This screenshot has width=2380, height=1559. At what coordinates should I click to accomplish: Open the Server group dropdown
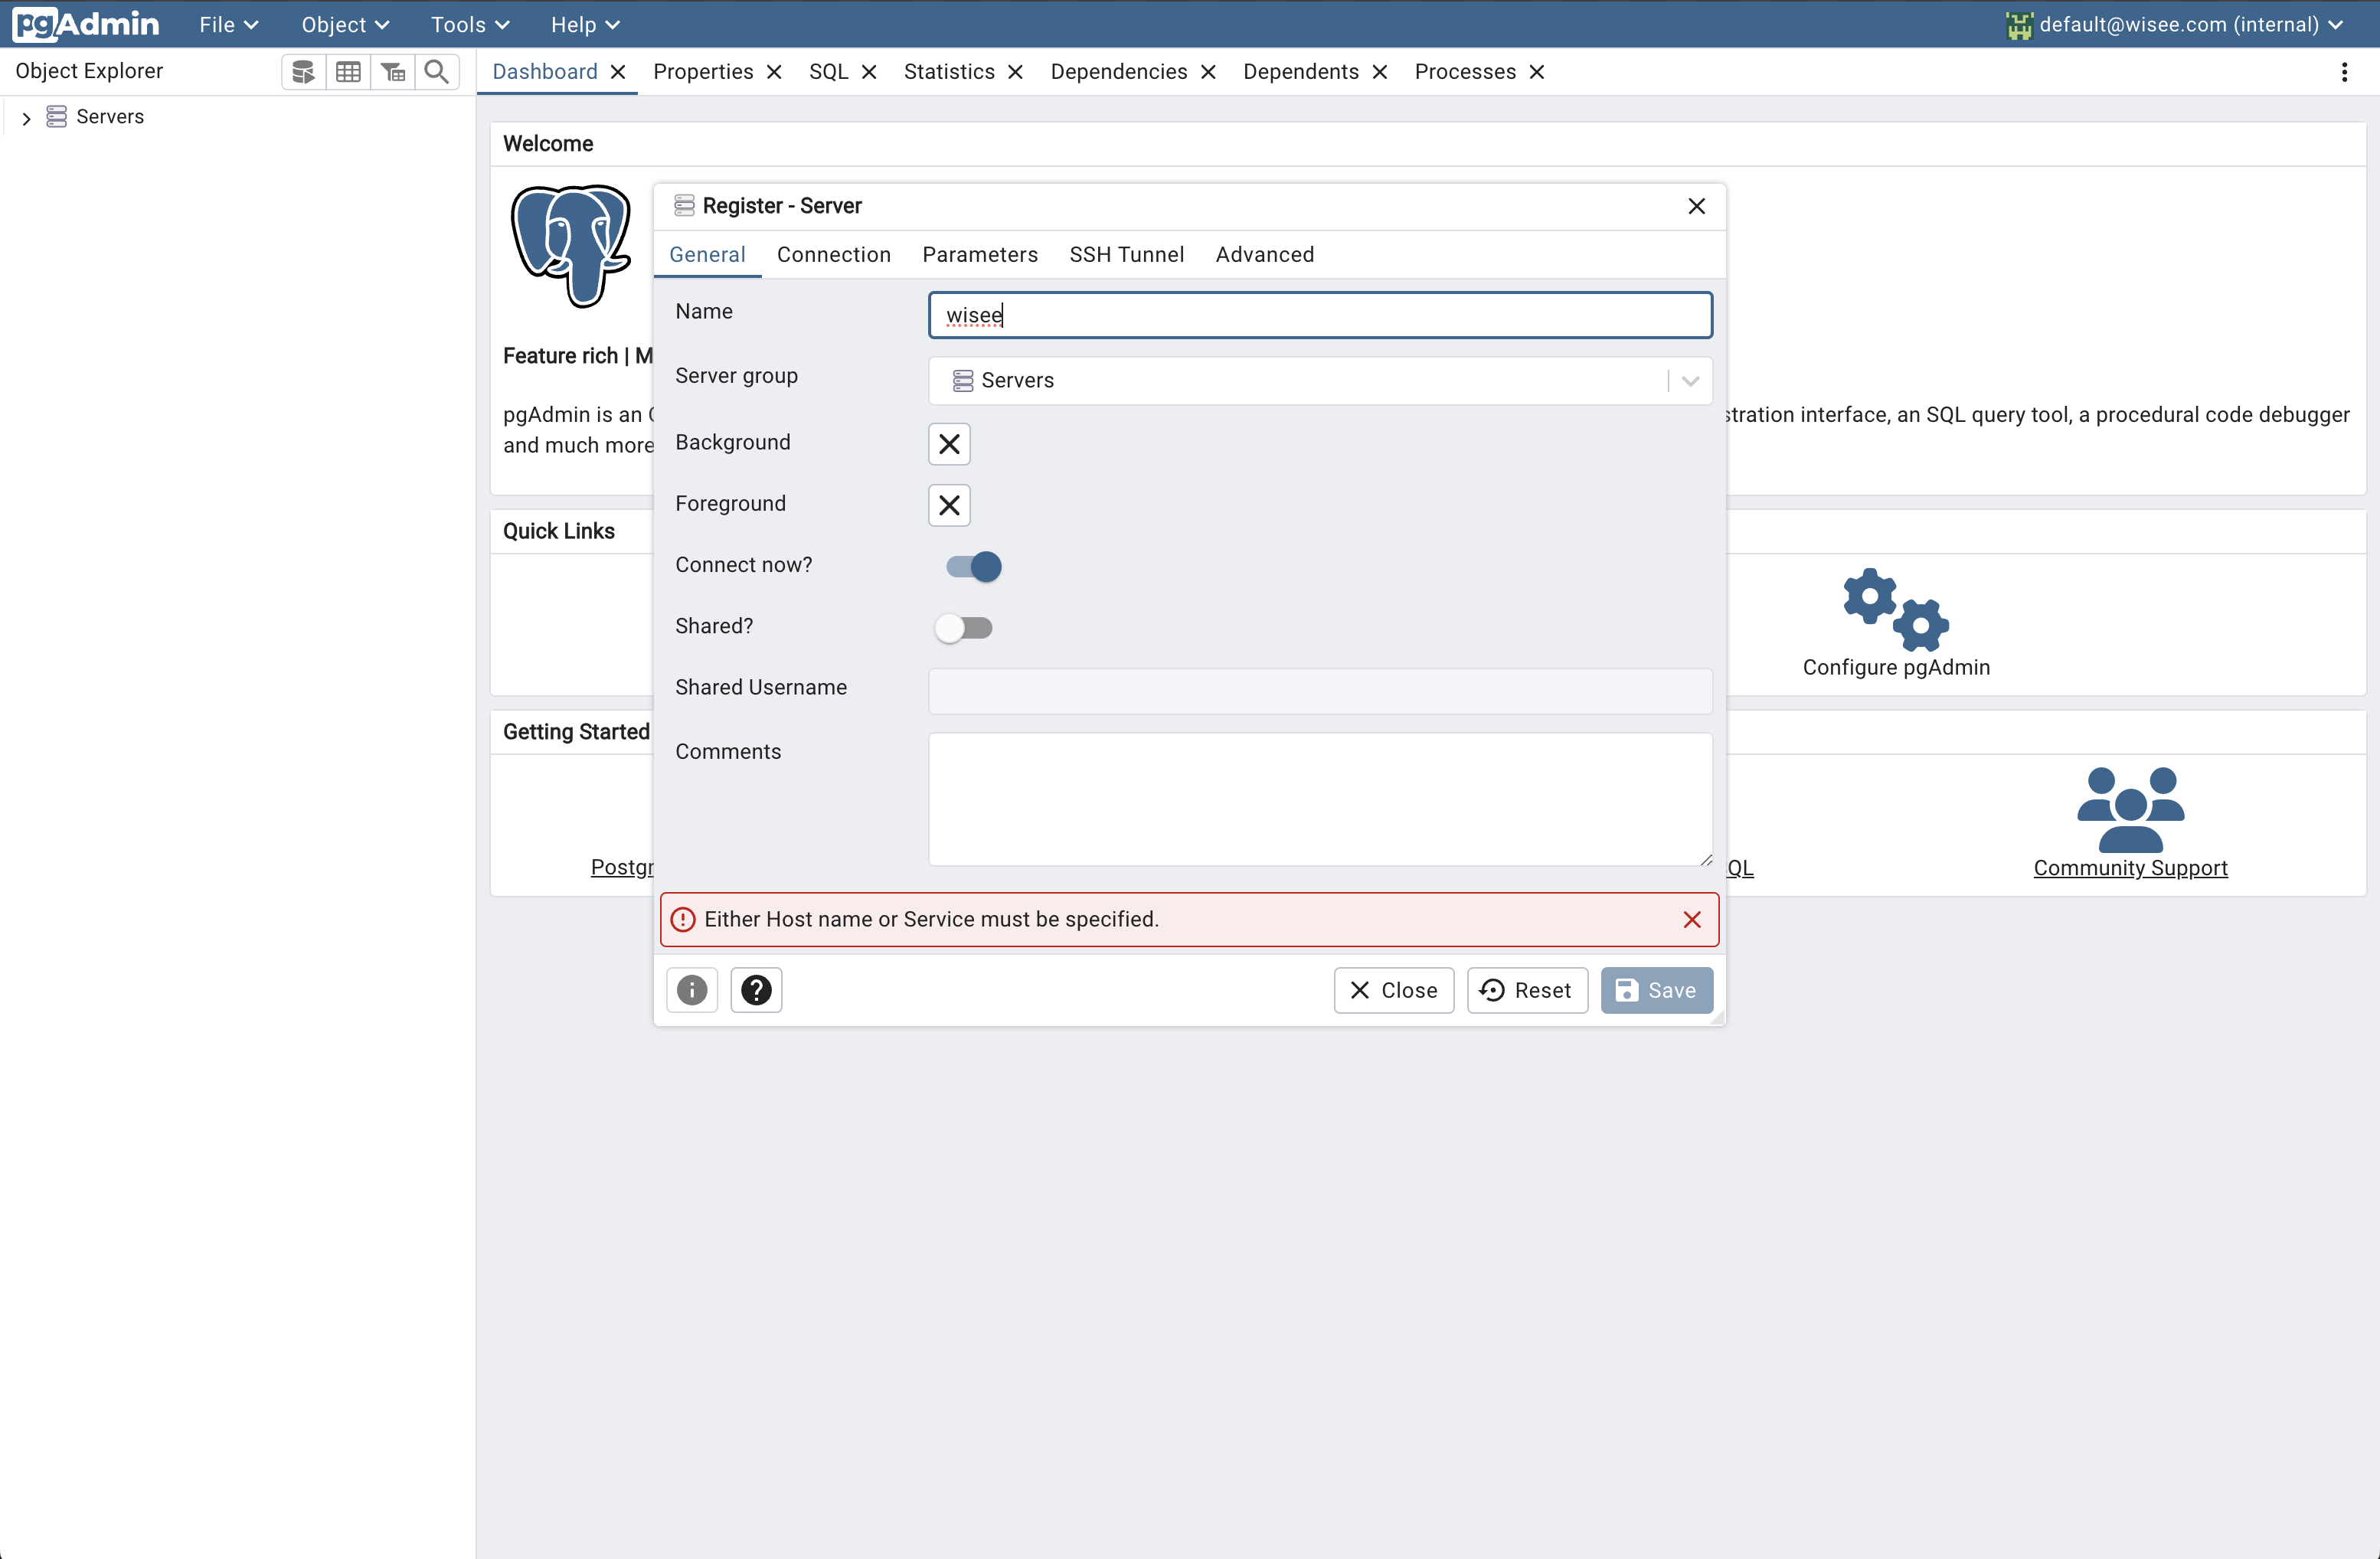point(1690,381)
